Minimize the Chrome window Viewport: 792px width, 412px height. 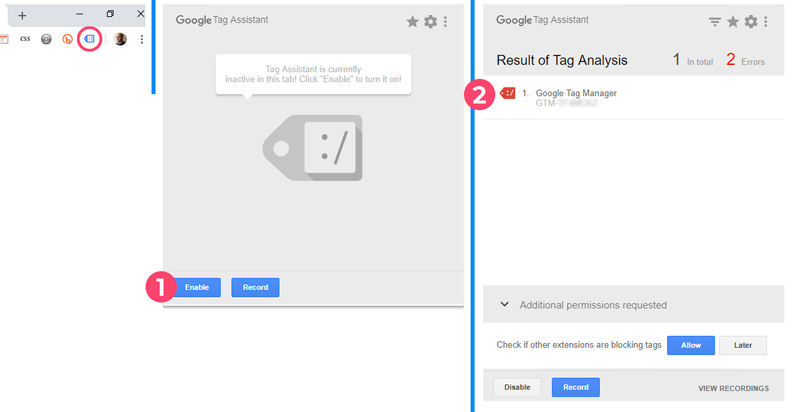coord(79,14)
